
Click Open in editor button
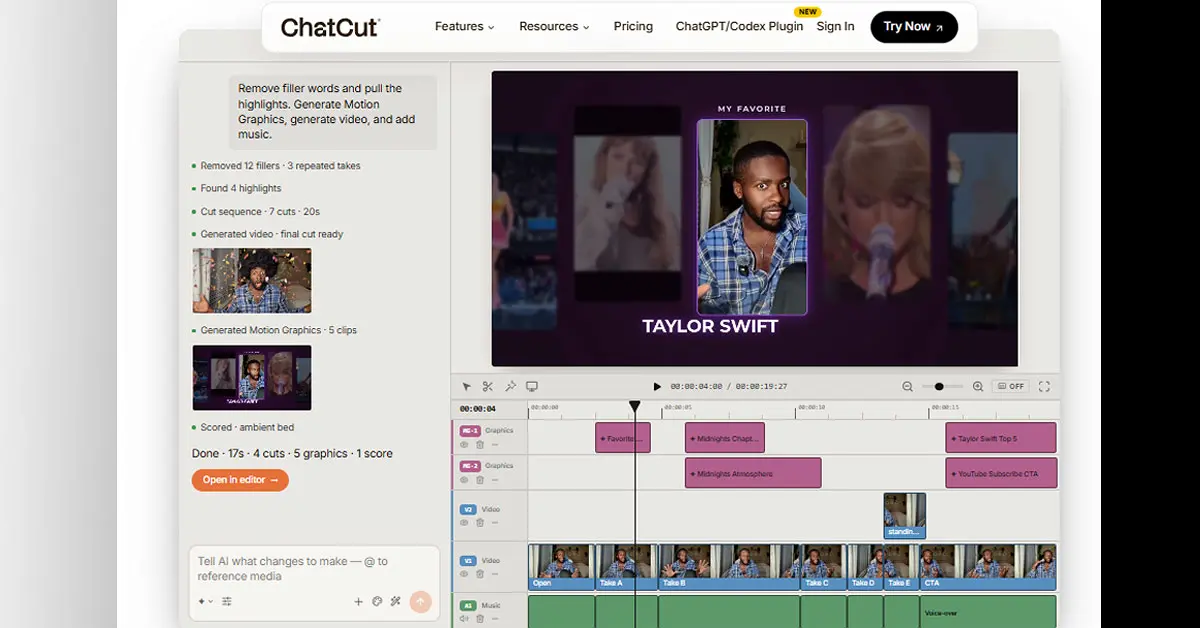tap(240, 480)
